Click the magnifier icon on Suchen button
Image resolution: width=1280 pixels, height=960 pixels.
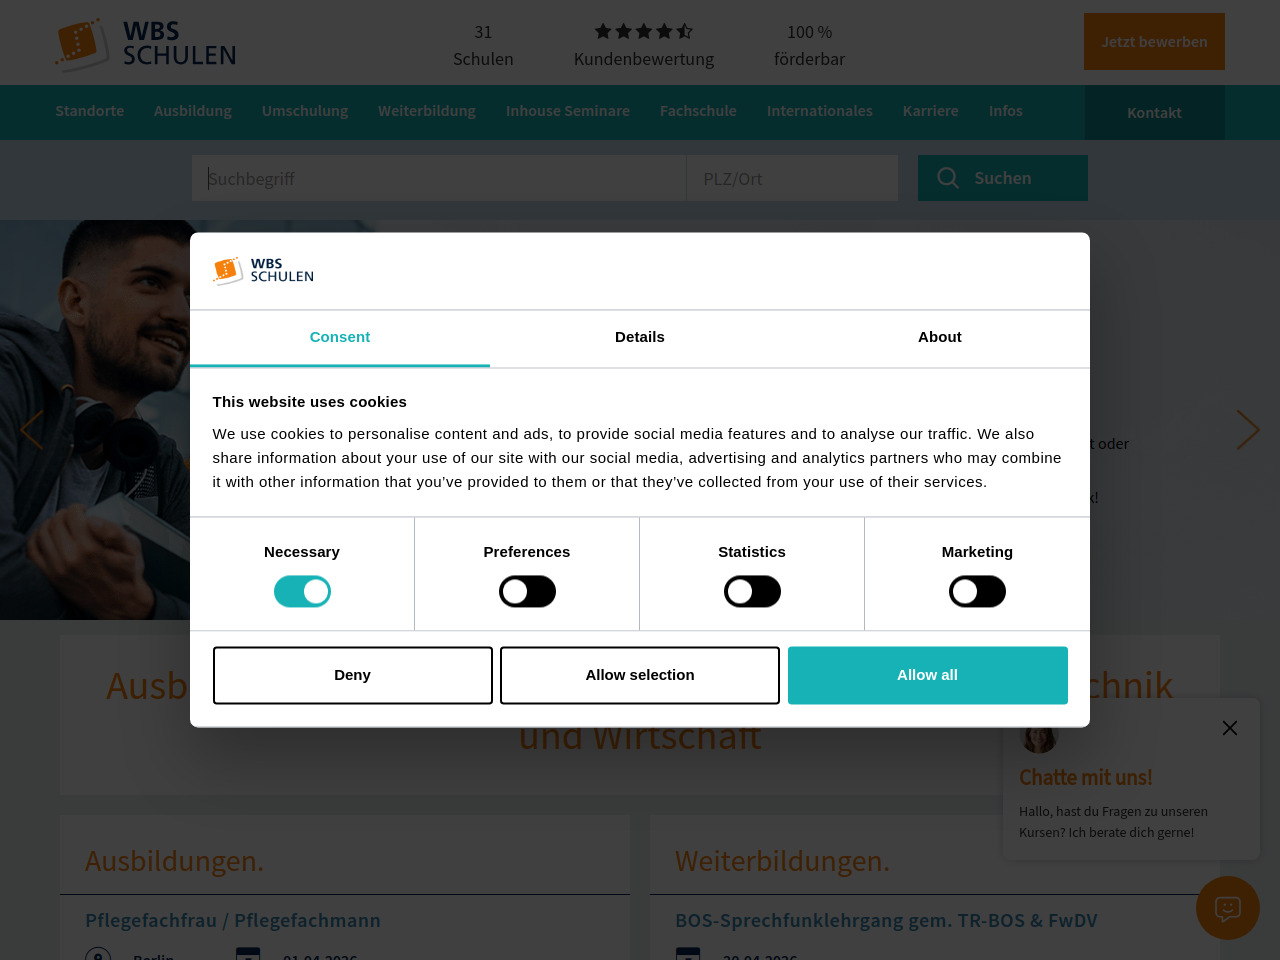[947, 178]
